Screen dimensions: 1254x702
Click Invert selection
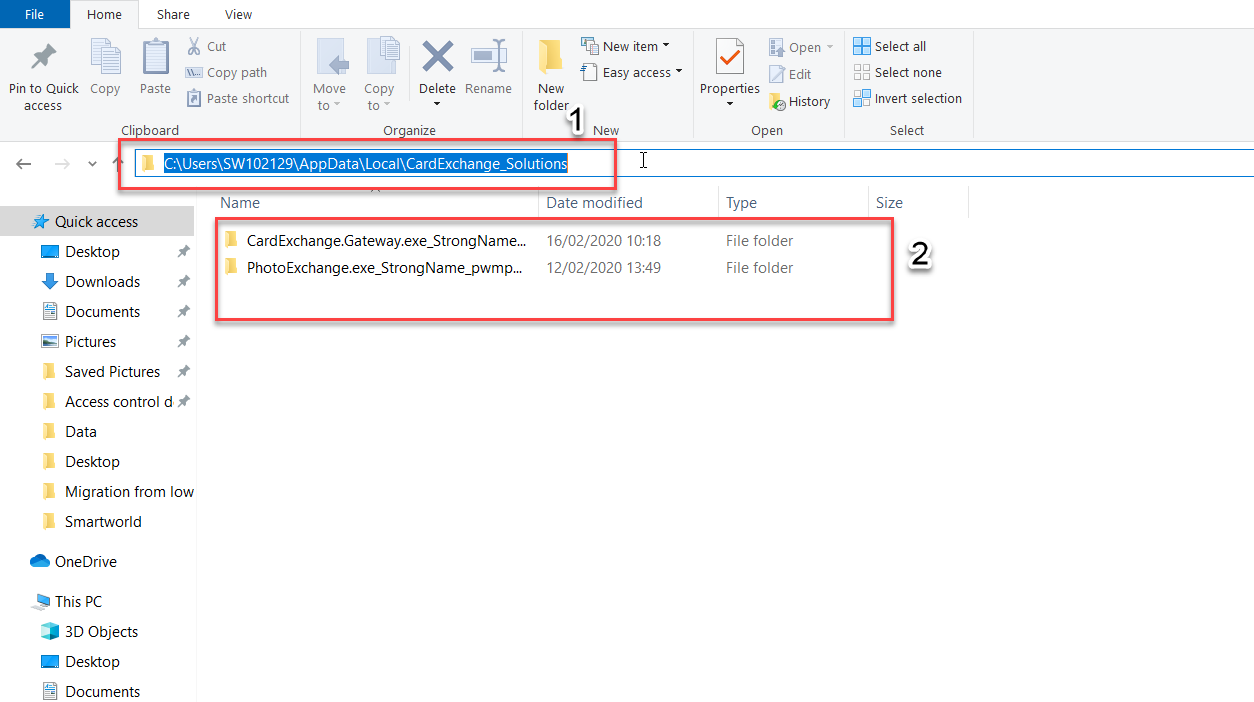[x=907, y=98]
